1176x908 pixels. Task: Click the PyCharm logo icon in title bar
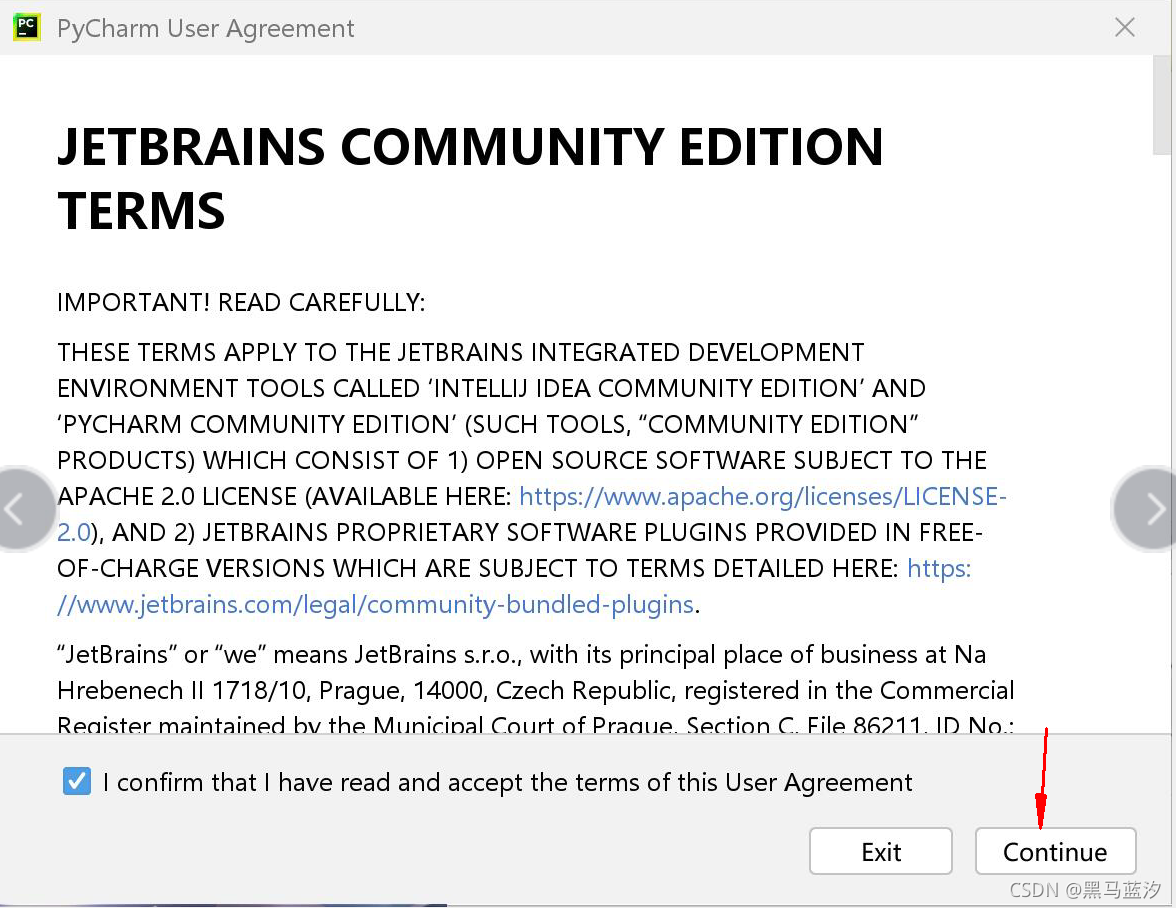click(x=27, y=28)
